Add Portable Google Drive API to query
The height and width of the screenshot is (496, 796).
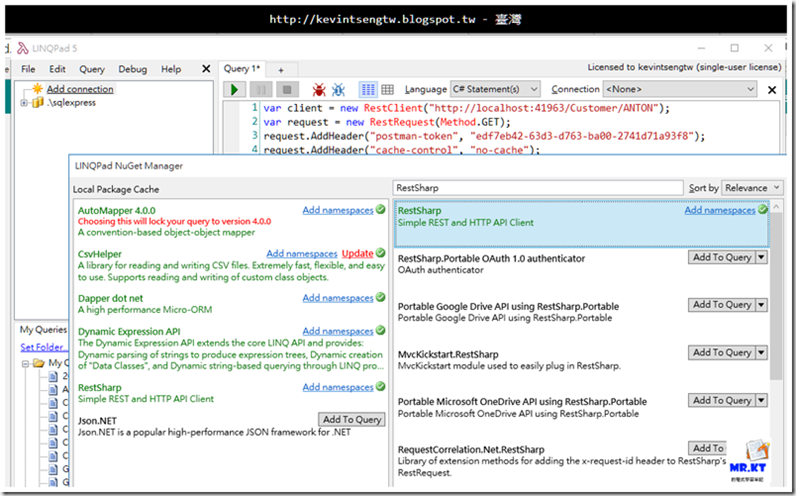pos(722,305)
